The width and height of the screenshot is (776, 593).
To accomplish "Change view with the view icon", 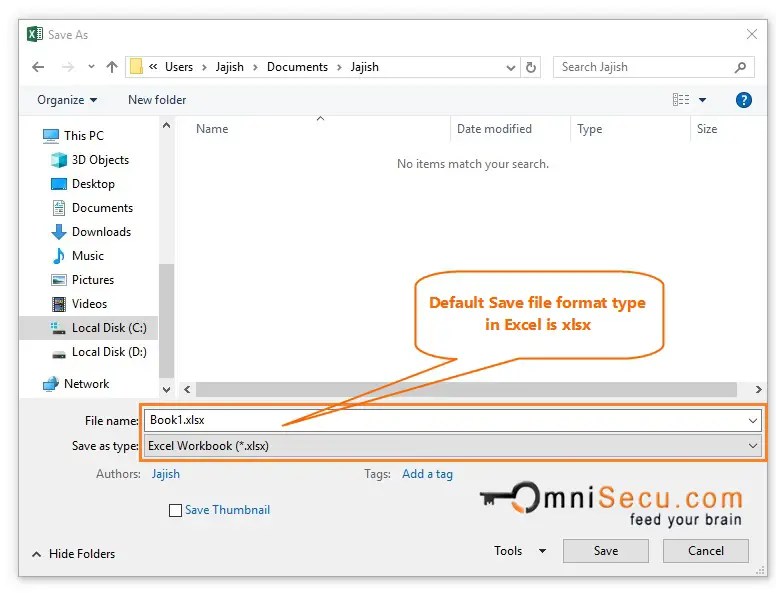I will click(681, 99).
